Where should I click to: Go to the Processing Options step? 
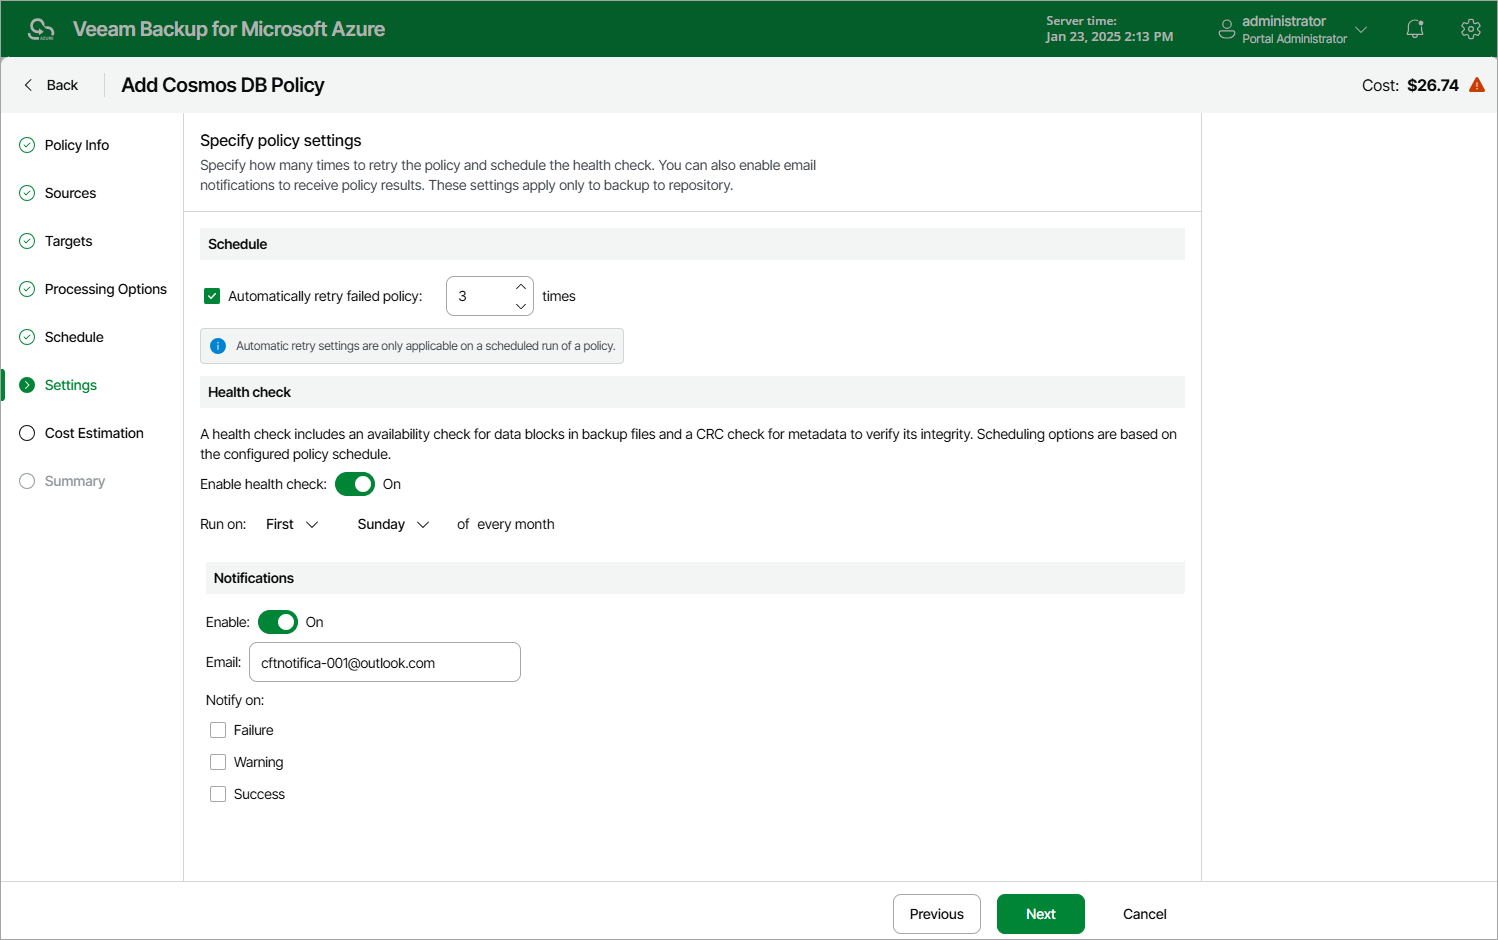point(106,289)
